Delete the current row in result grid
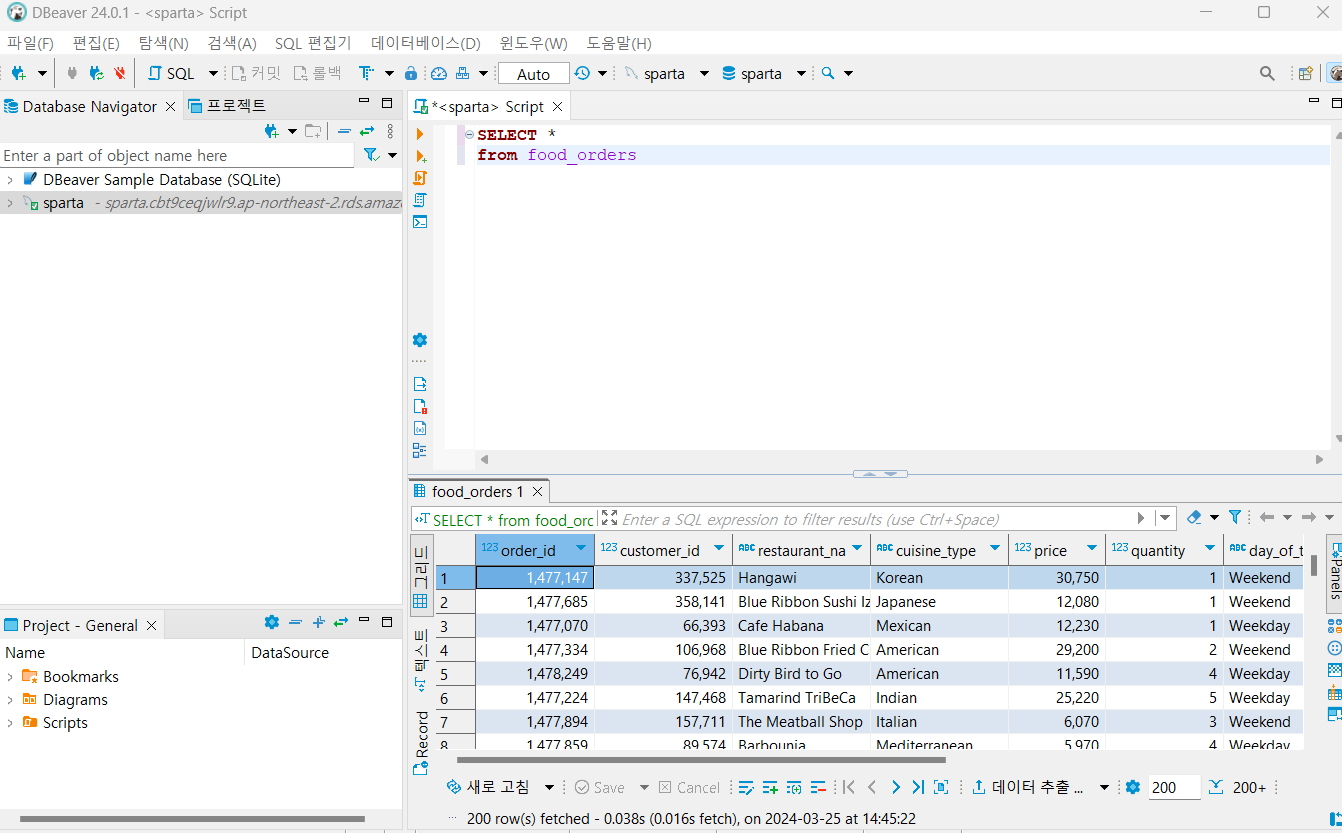The width and height of the screenshot is (1342, 833). [818, 787]
